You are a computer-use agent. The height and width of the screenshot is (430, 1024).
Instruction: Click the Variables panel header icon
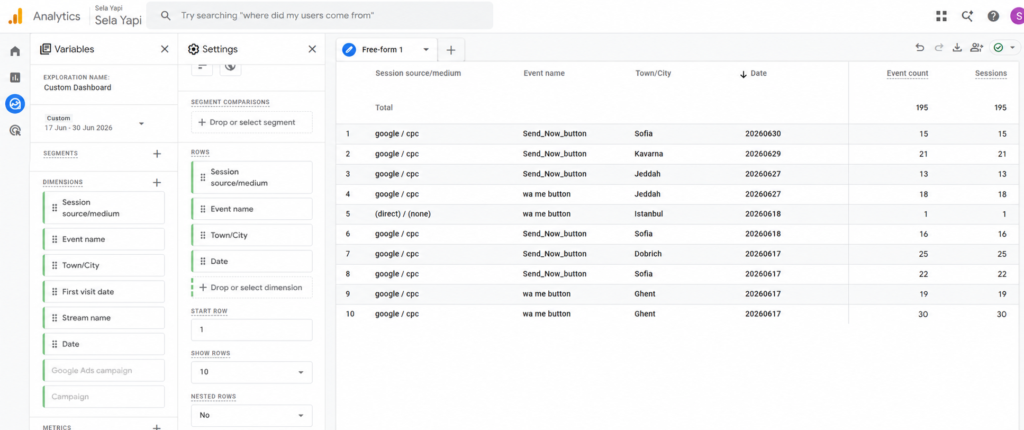coord(45,49)
